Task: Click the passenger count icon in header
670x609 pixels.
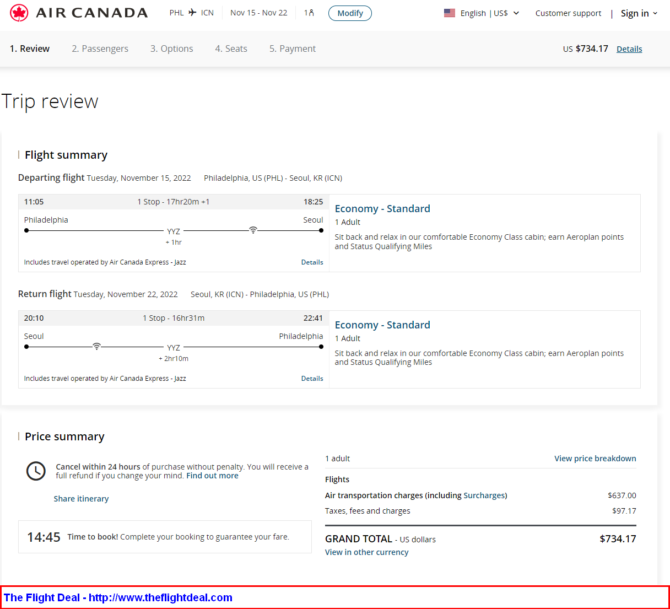Action: [x=311, y=13]
